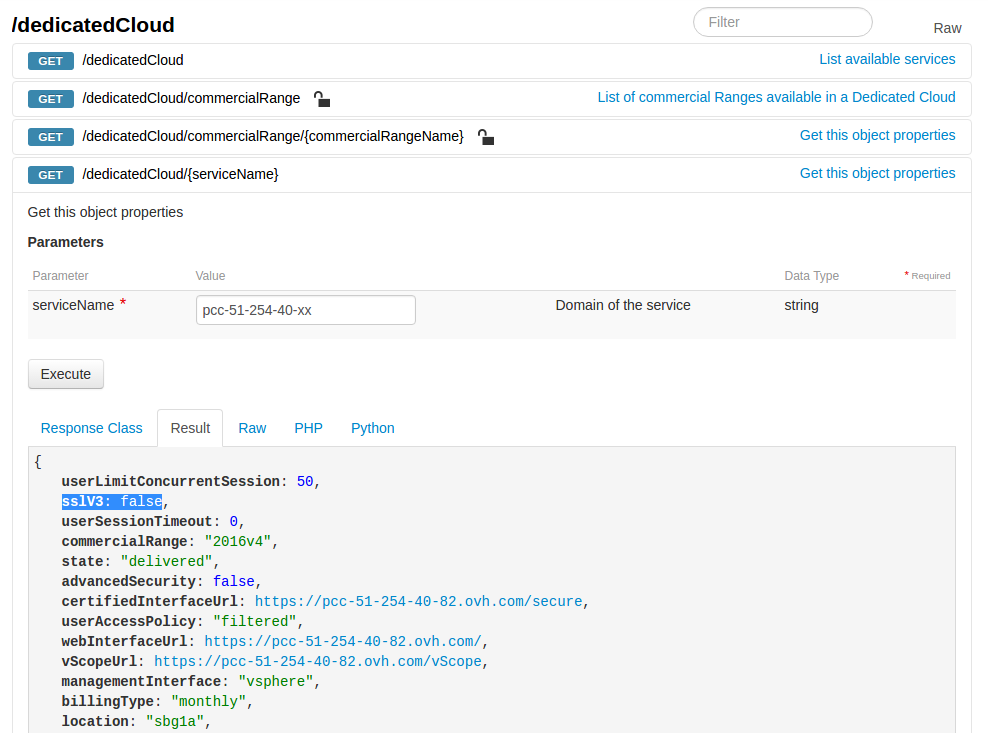Switch to the PHP code tab
The height and width of the screenshot is (733, 988).
pyautogui.click(x=308, y=428)
